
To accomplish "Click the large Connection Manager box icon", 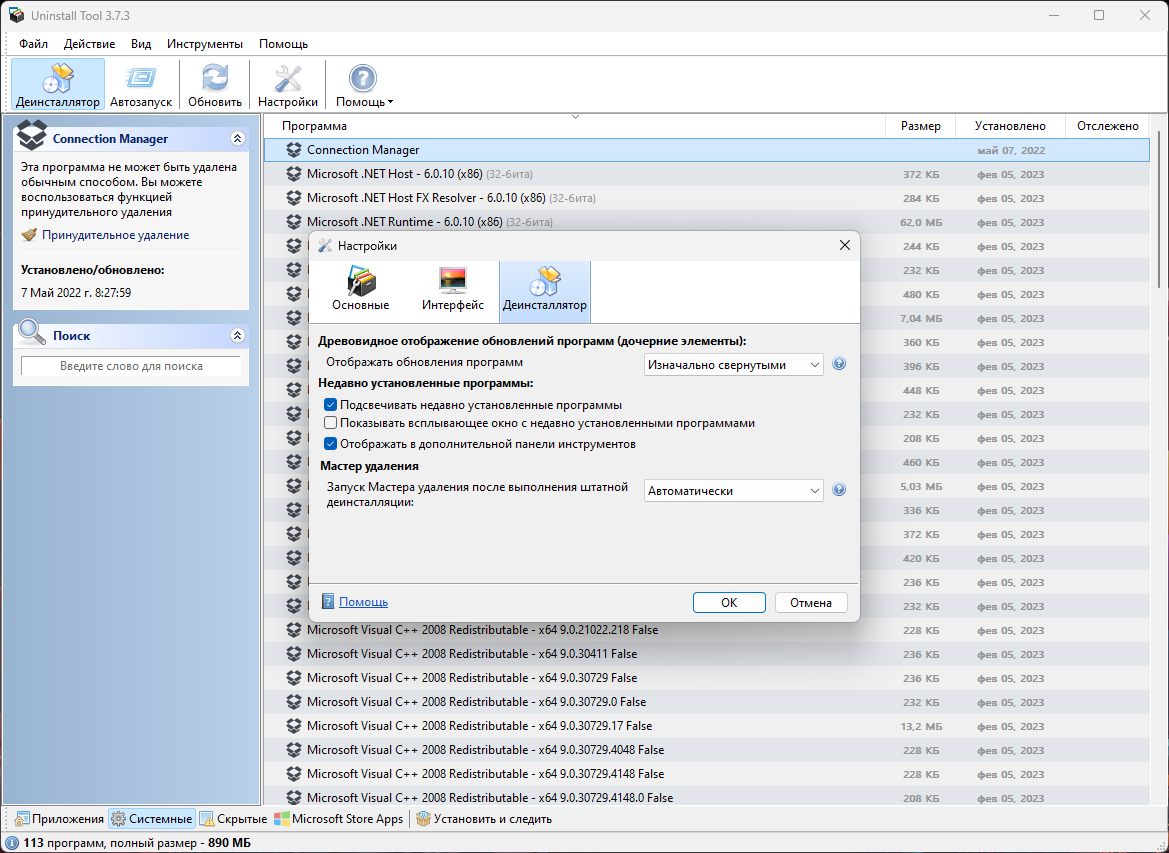I will click(x=31, y=134).
